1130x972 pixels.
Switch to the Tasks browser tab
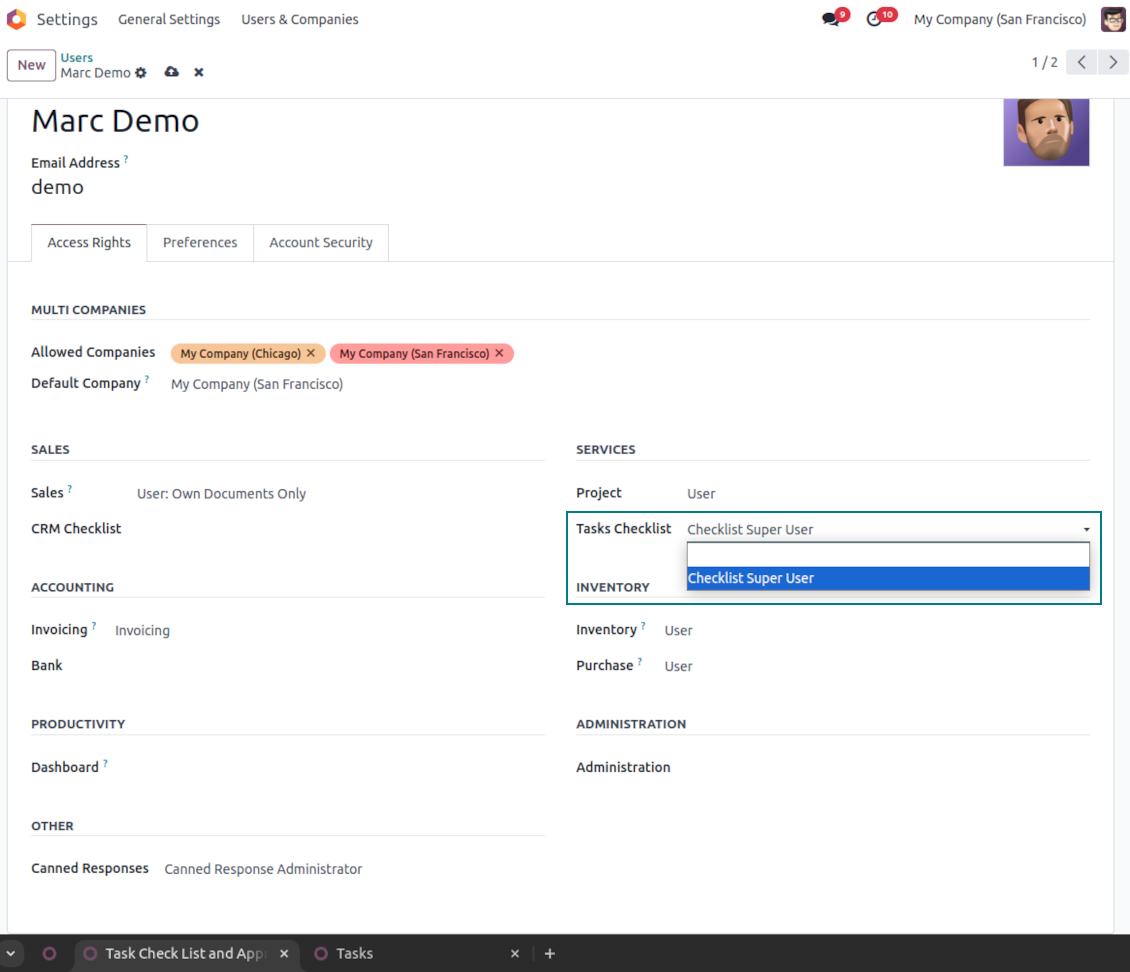[354, 953]
